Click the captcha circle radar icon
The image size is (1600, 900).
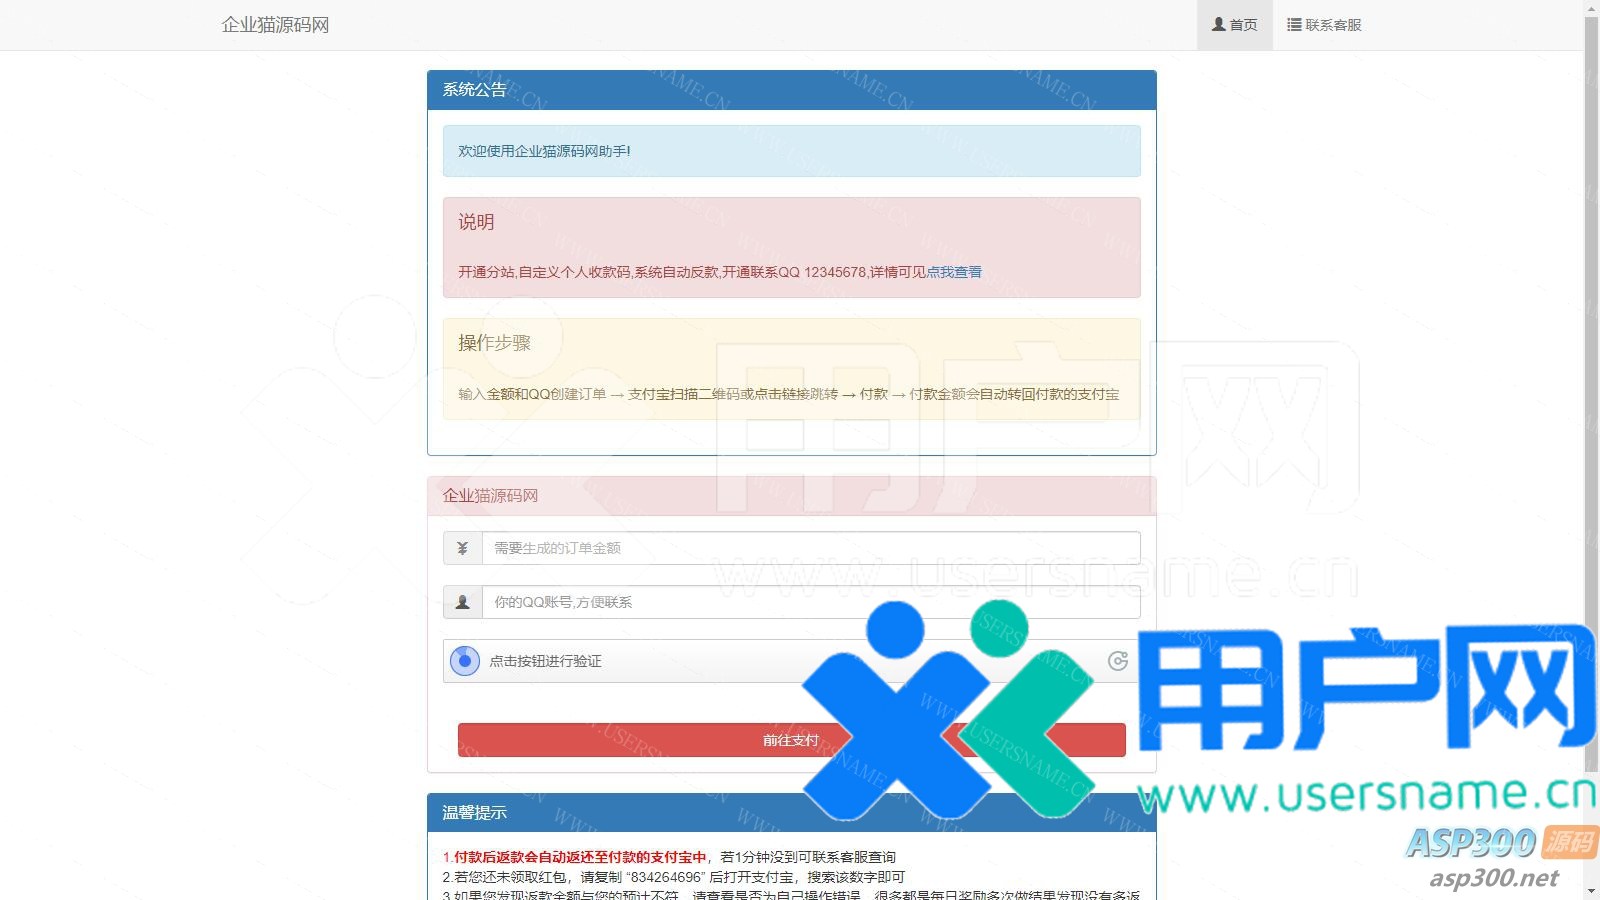(x=465, y=661)
